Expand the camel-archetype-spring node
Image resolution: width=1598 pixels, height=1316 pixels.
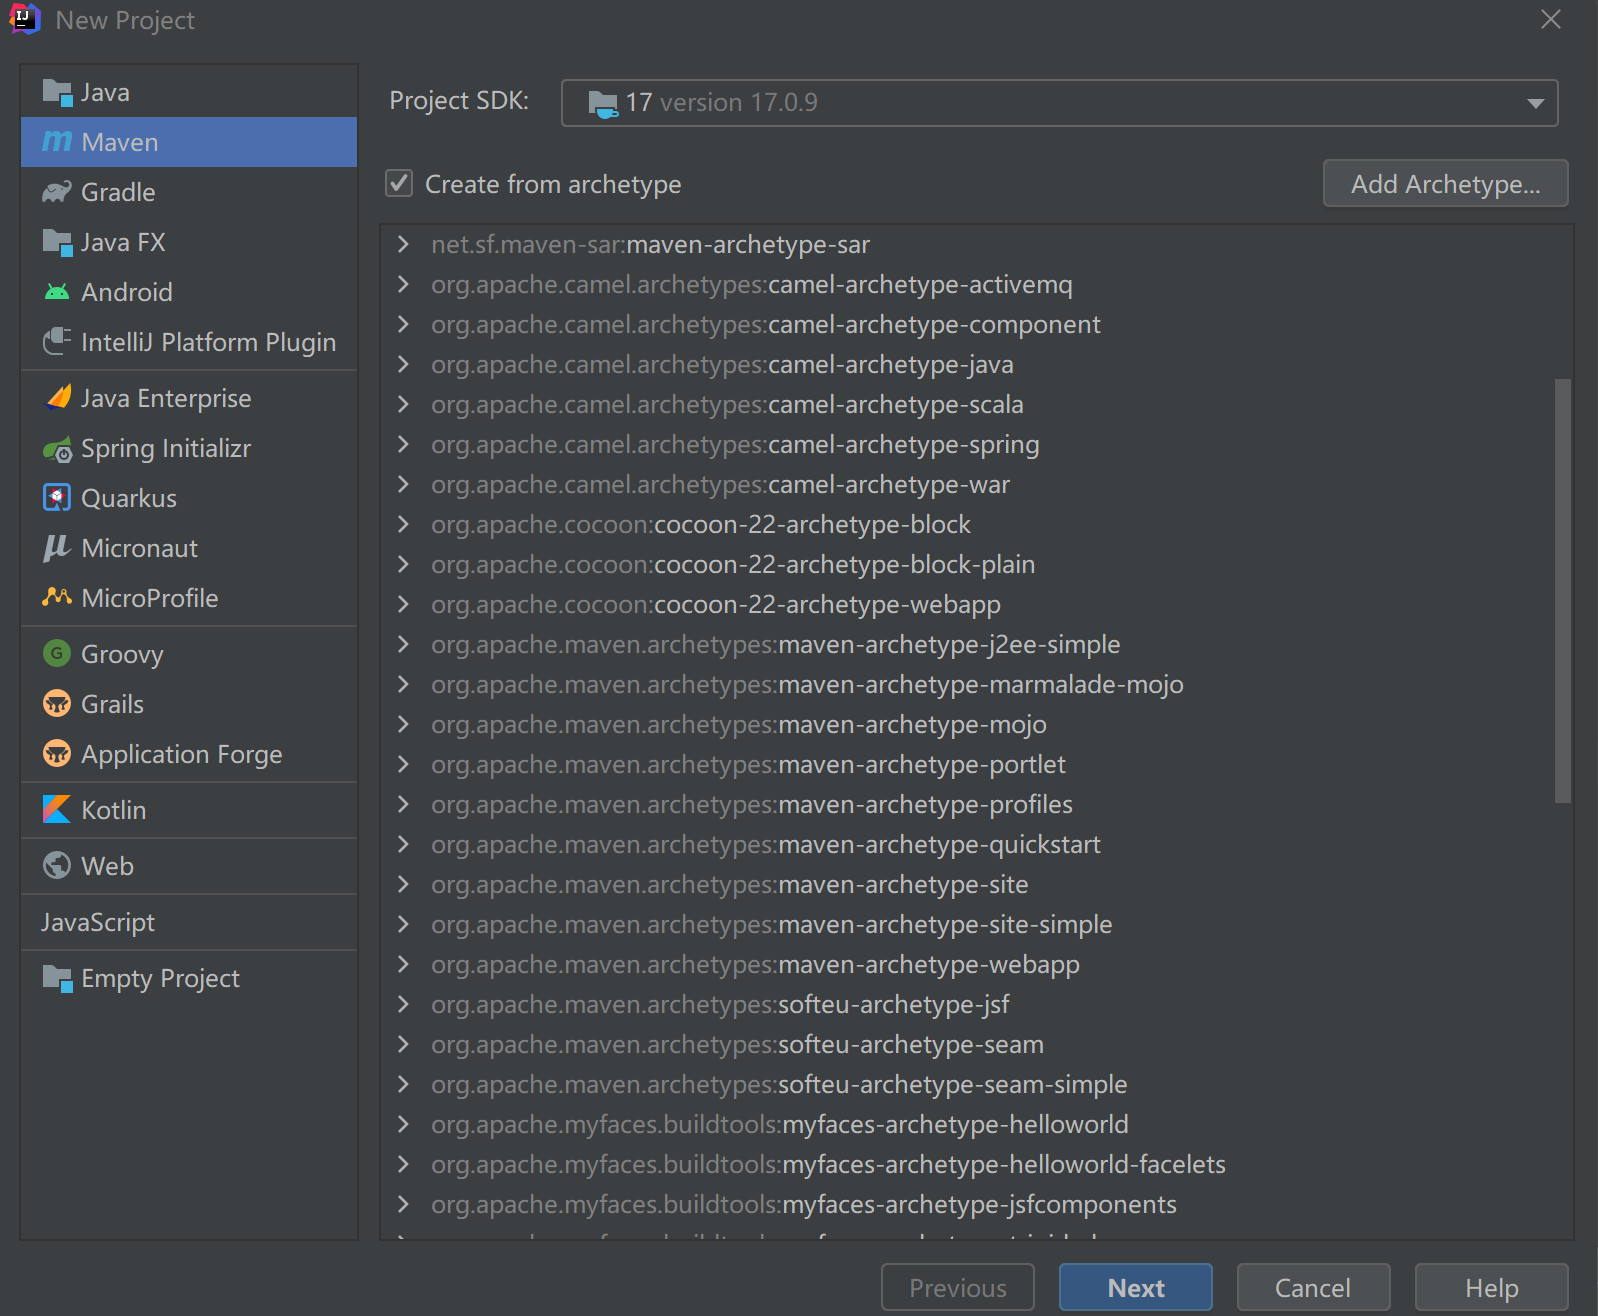click(x=403, y=444)
